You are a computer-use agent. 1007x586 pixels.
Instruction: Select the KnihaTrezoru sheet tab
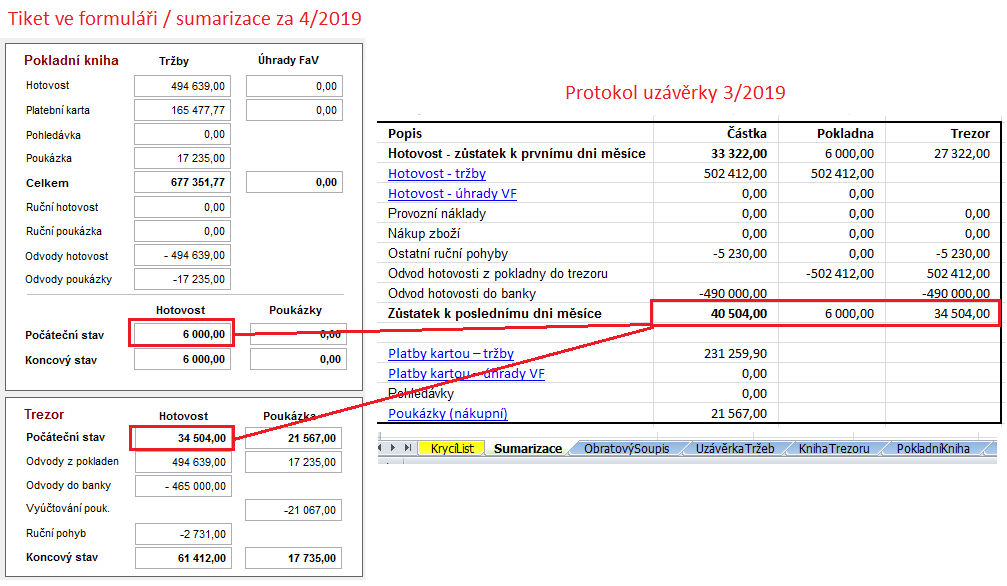(x=834, y=449)
